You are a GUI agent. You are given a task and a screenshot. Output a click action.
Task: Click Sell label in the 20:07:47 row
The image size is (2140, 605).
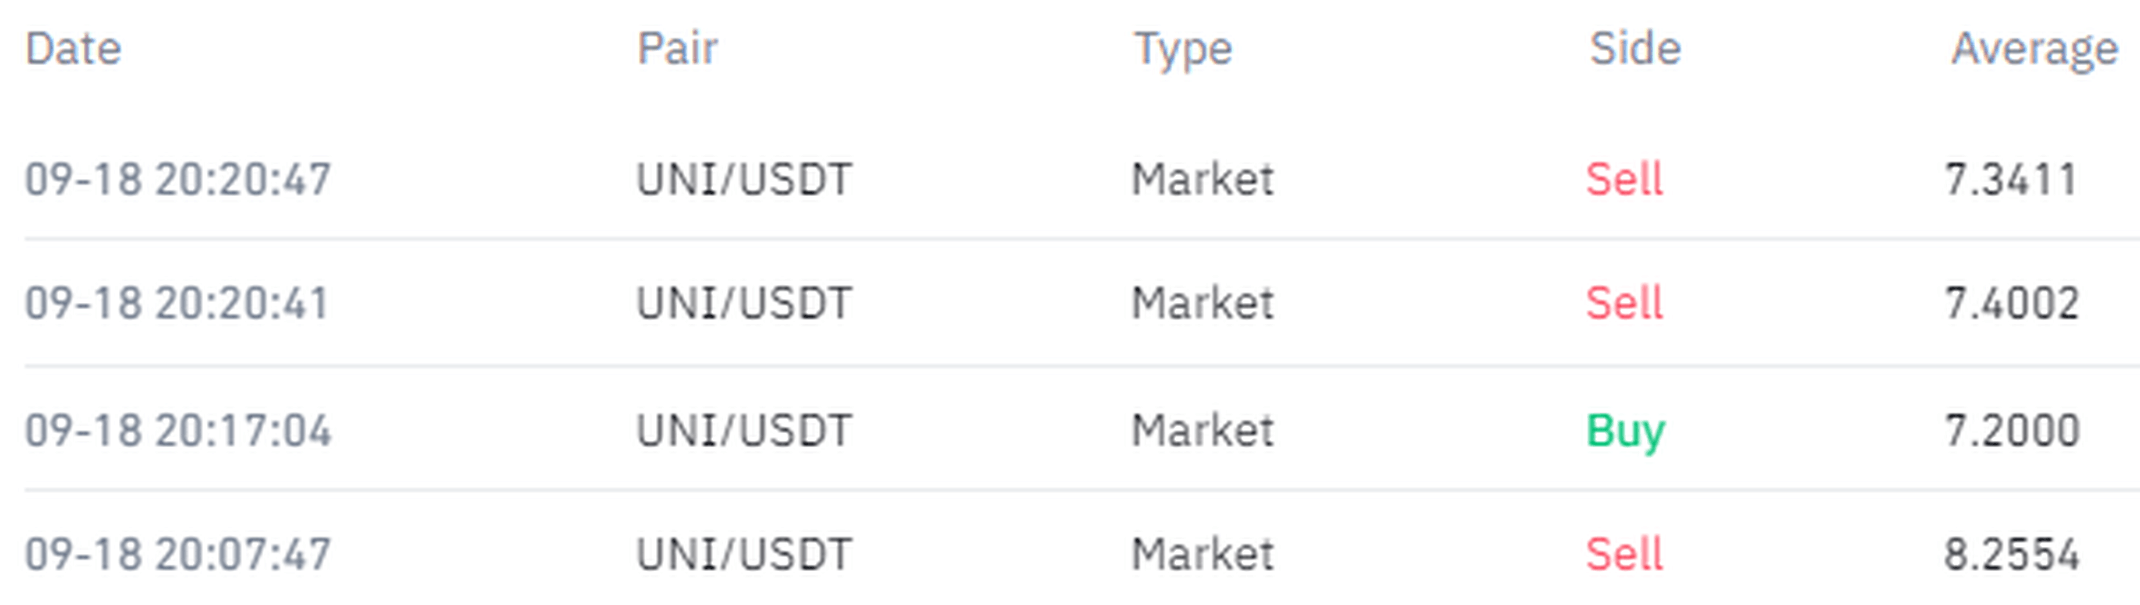[1624, 555]
